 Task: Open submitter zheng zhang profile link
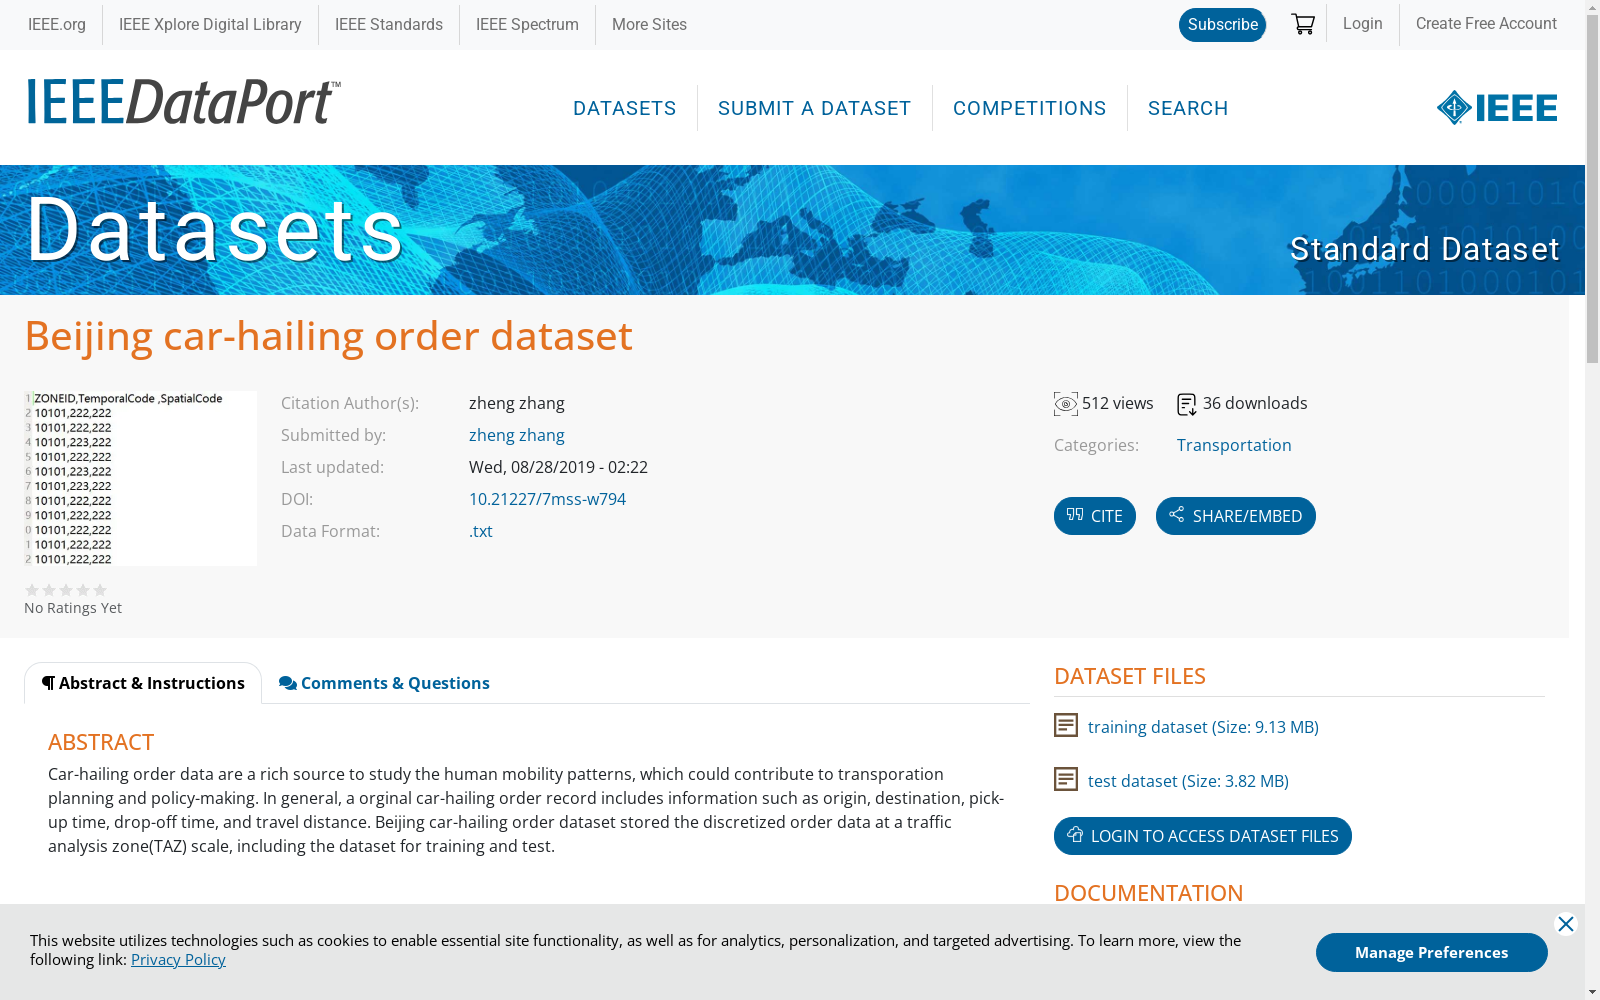pyautogui.click(x=517, y=435)
